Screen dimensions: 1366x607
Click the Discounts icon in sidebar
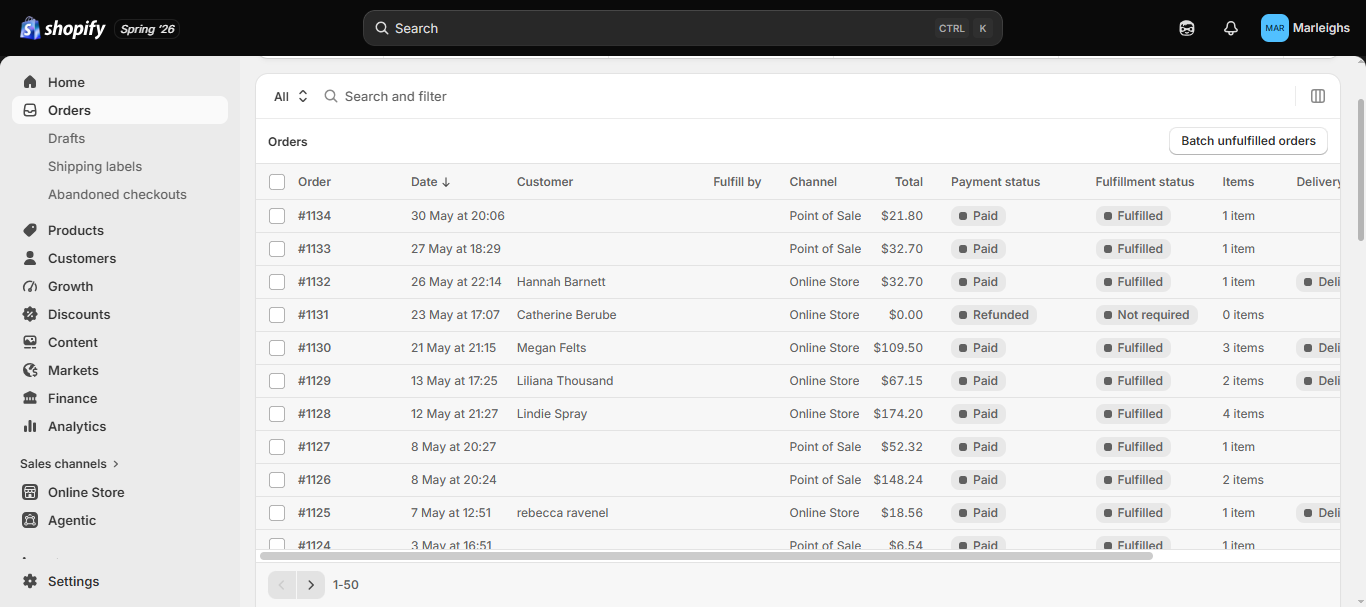point(30,314)
